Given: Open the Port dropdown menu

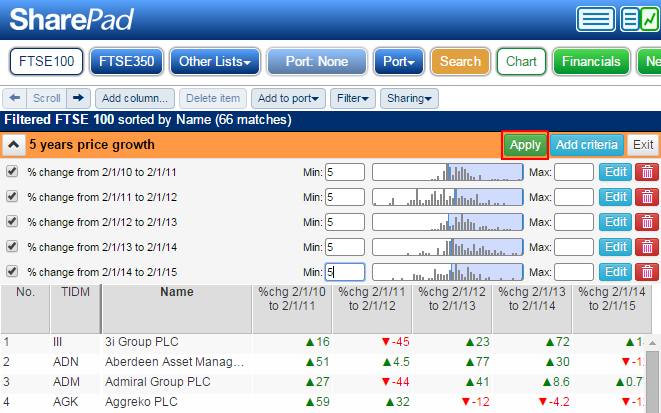Looking at the screenshot, I should coord(399,62).
